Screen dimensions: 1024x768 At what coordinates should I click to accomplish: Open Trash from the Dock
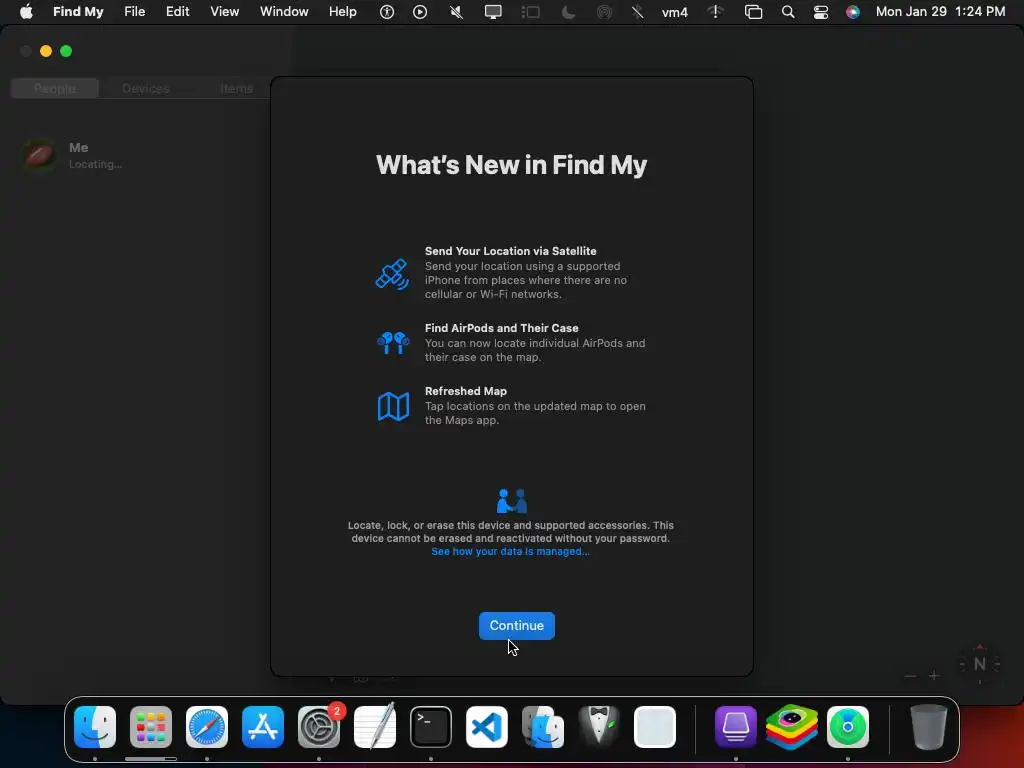(x=928, y=727)
